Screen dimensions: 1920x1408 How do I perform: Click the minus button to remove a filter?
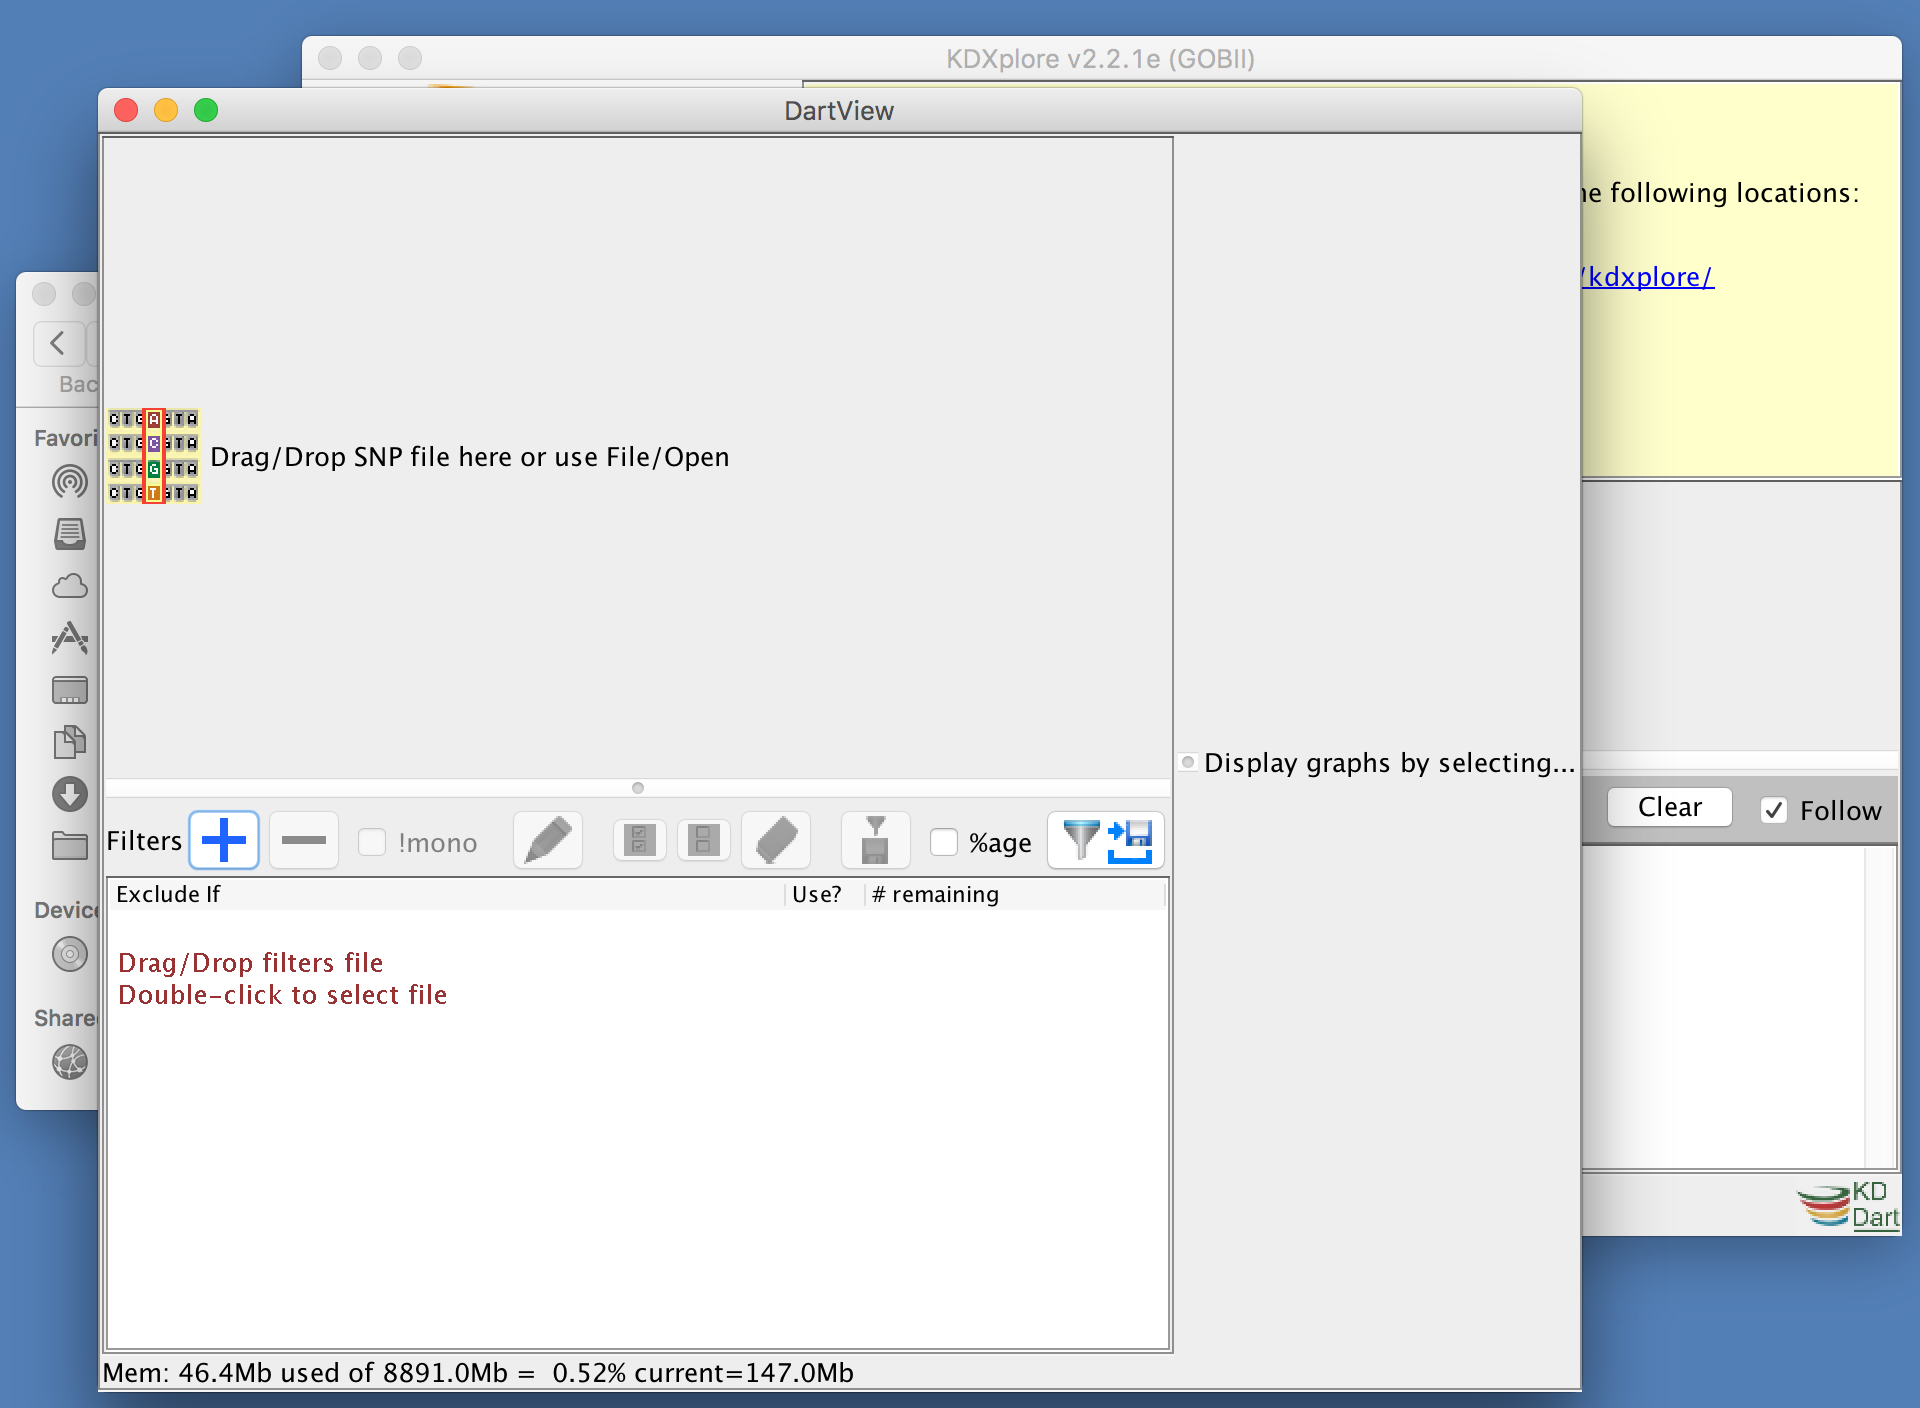(x=304, y=840)
